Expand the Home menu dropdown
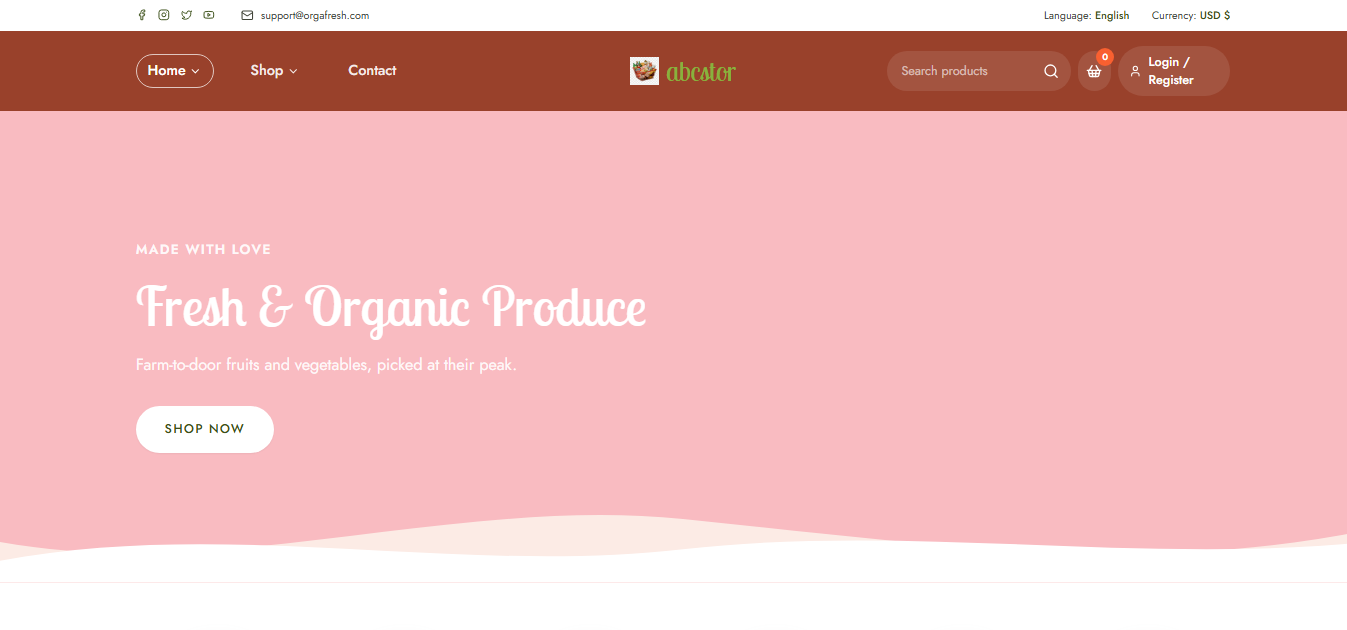The image size is (1347, 630). [x=175, y=71]
